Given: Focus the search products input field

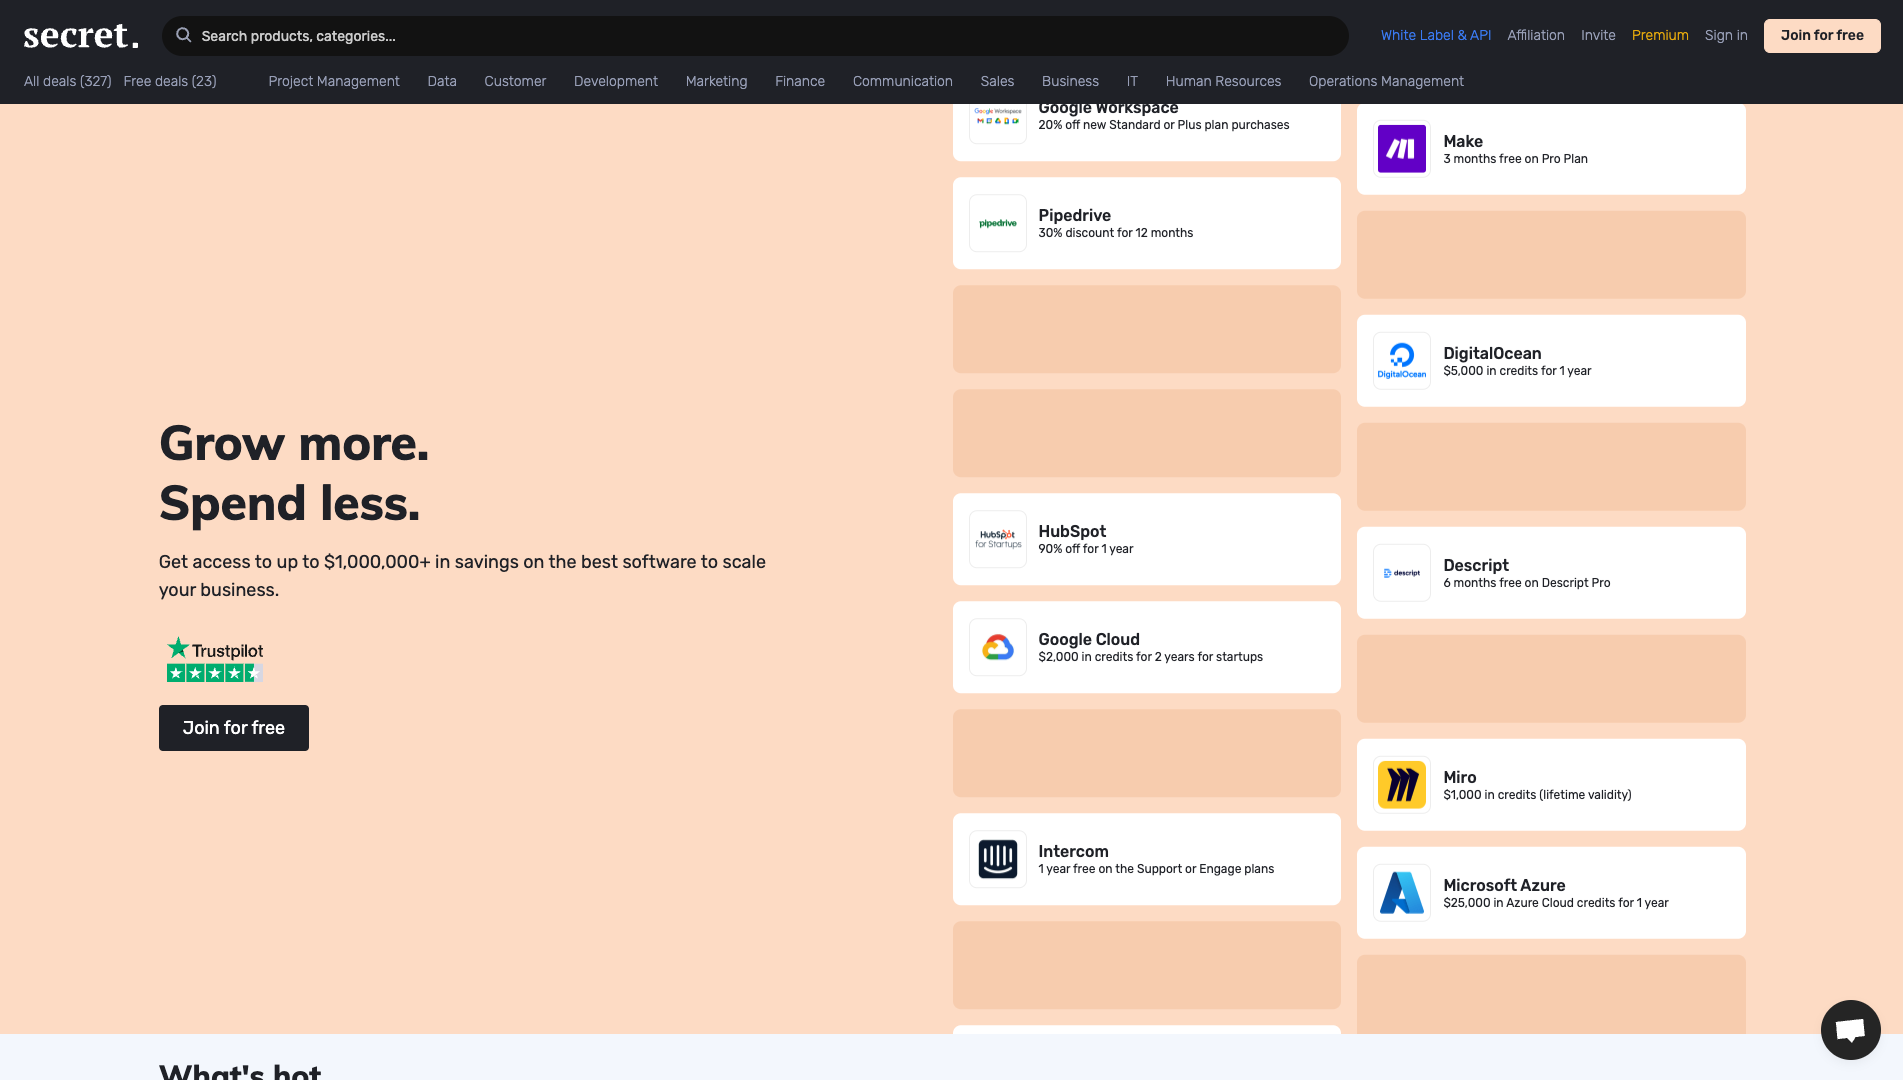Looking at the screenshot, I should pyautogui.click(x=755, y=36).
